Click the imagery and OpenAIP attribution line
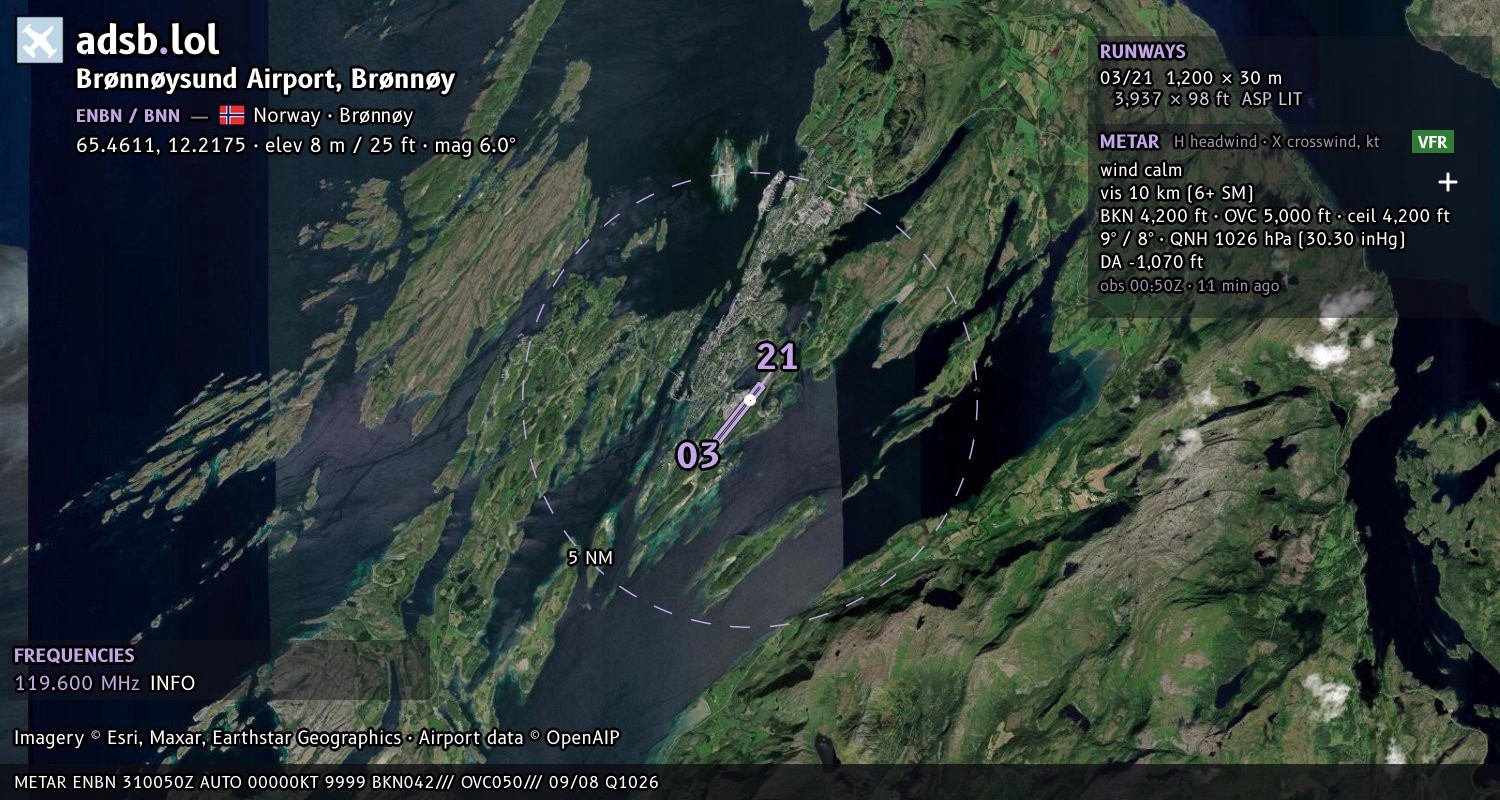Screen dimensions: 1500x800 (x=317, y=738)
